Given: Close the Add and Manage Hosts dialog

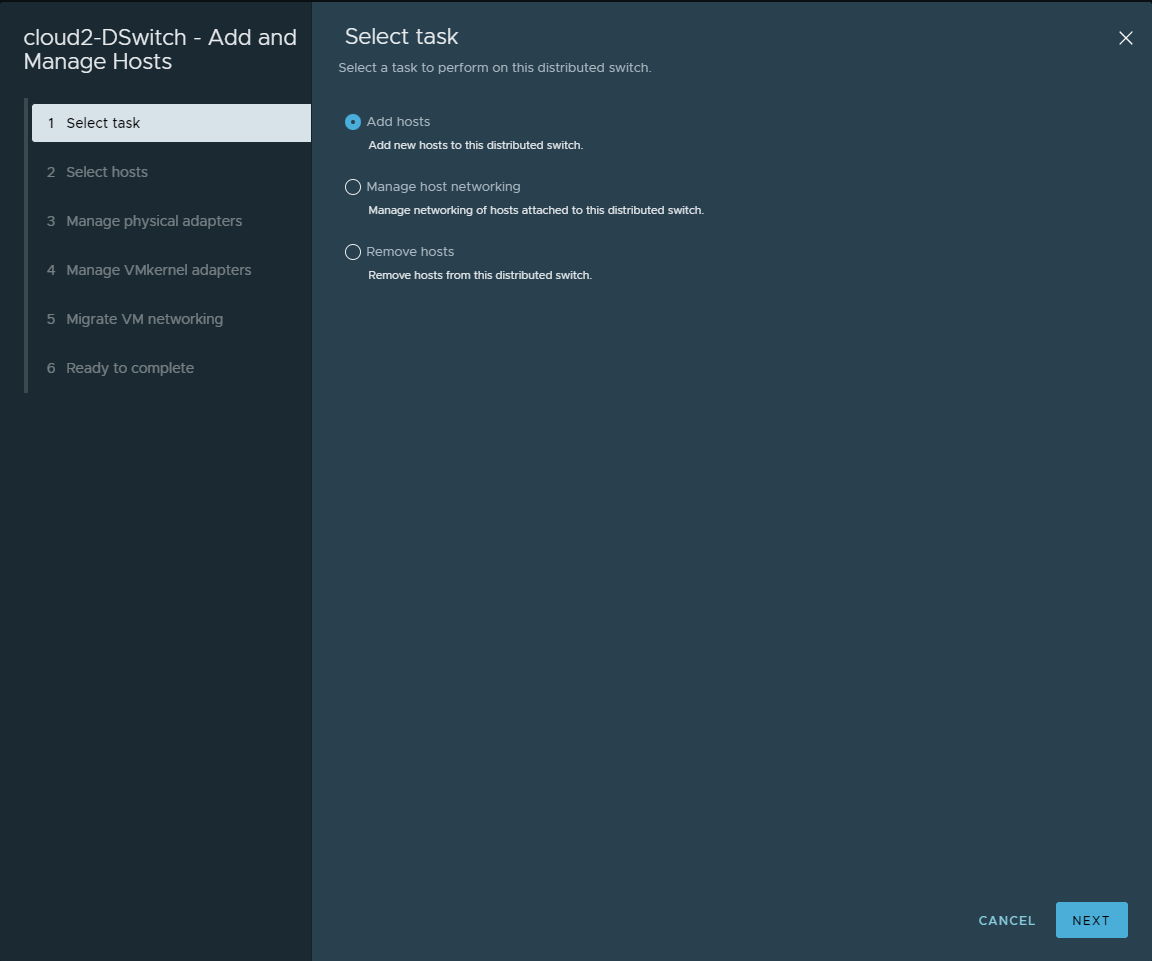Looking at the screenshot, I should click(1125, 38).
